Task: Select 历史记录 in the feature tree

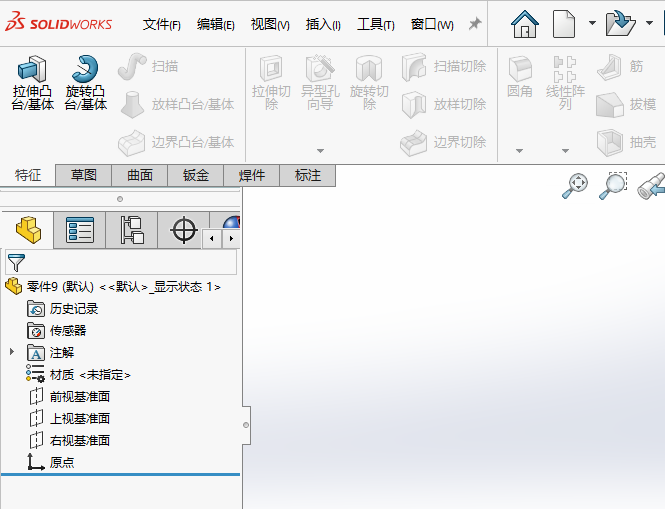Action: [63, 309]
